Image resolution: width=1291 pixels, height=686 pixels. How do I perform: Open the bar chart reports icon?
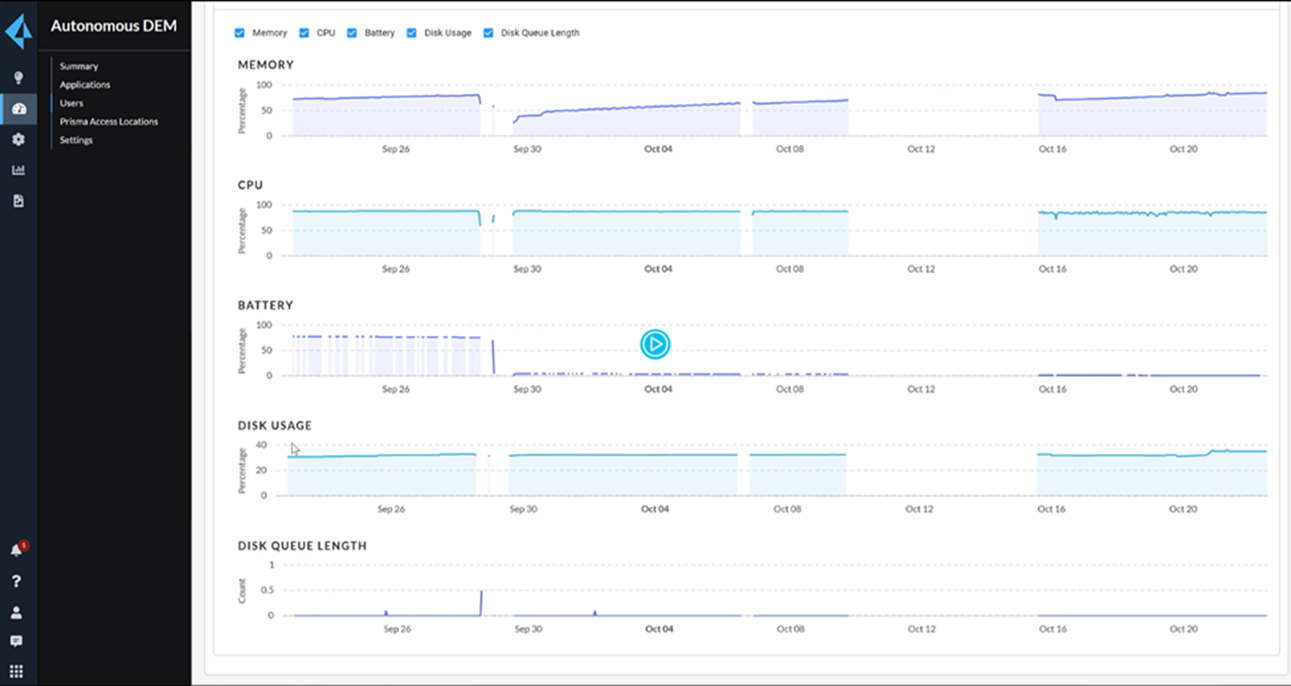(x=18, y=170)
